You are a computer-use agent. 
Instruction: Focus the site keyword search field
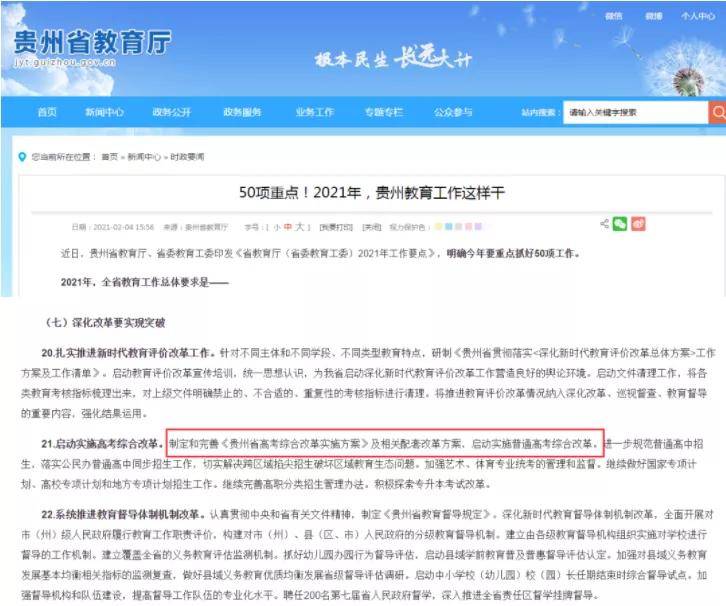coord(635,112)
